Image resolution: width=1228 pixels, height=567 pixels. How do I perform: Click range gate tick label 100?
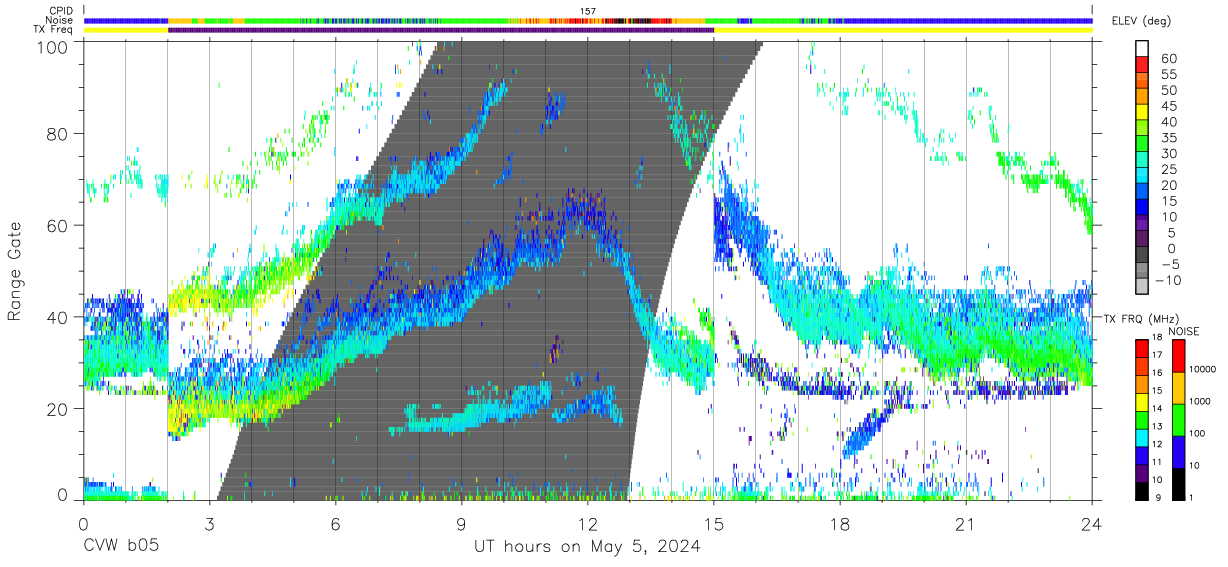(x=54, y=46)
